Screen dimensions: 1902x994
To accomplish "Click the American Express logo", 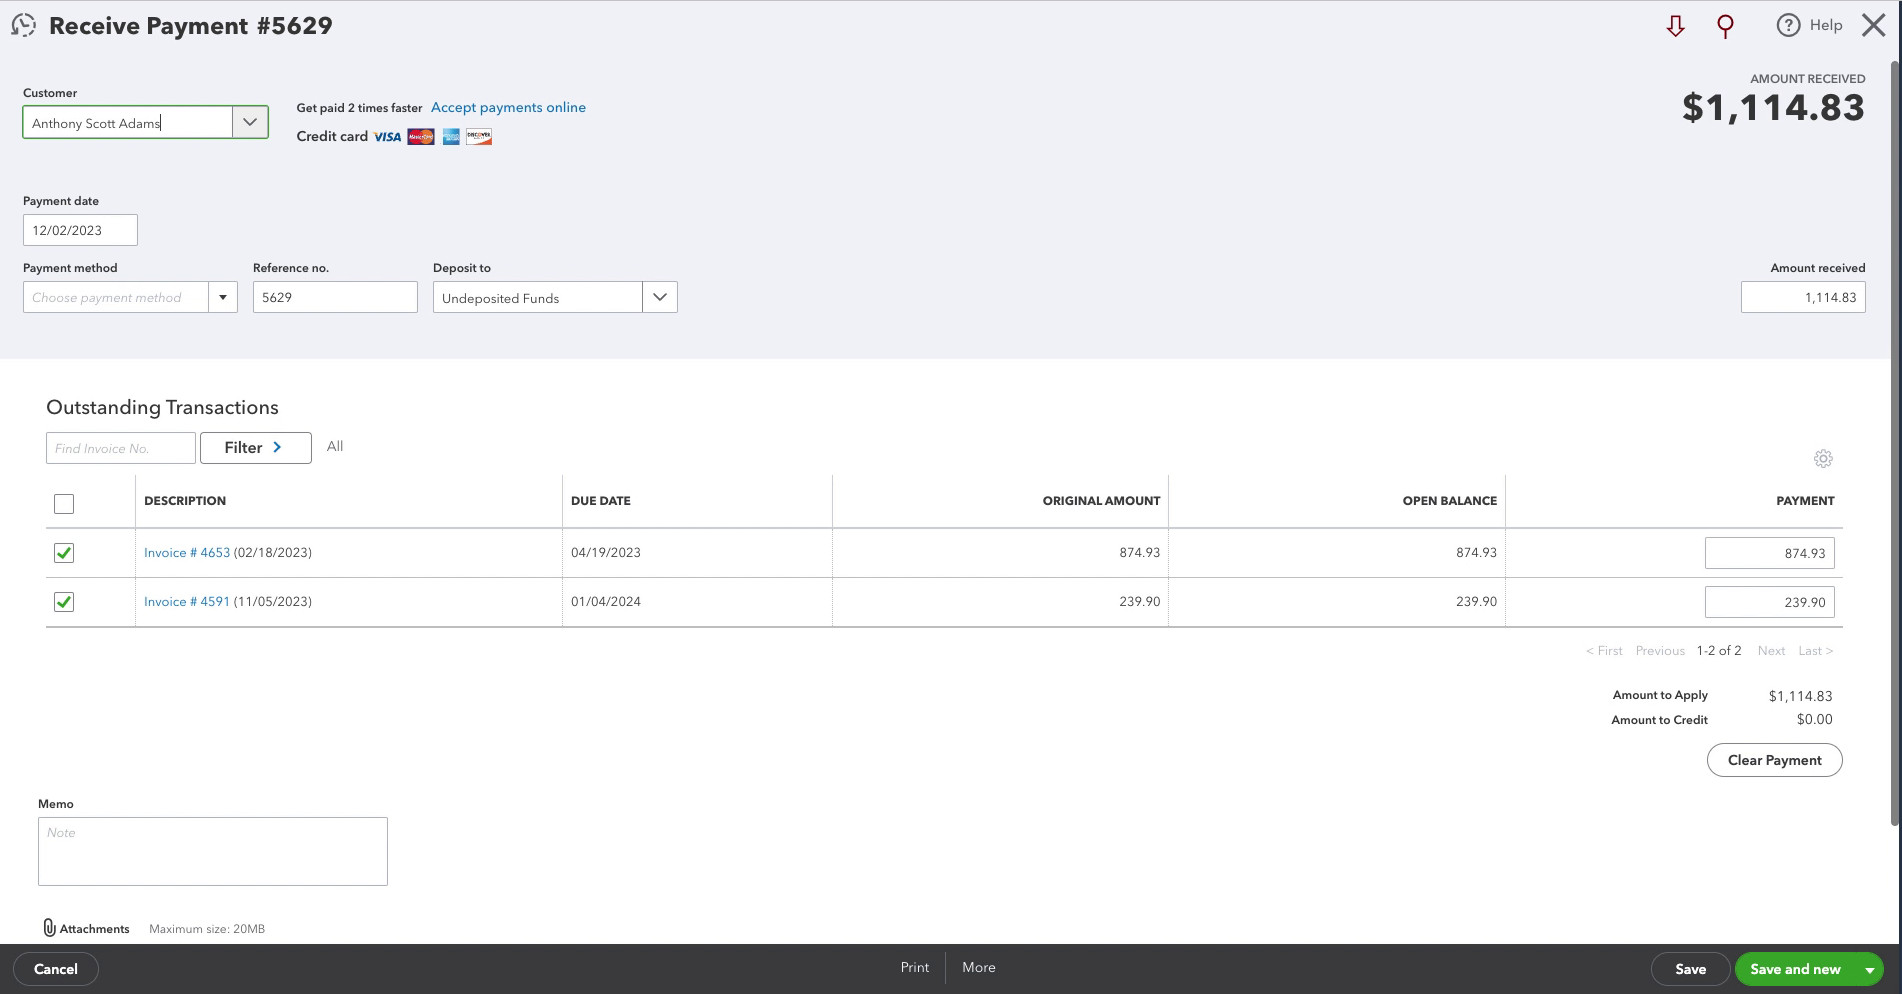I will pyautogui.click(x=451, y=137).
